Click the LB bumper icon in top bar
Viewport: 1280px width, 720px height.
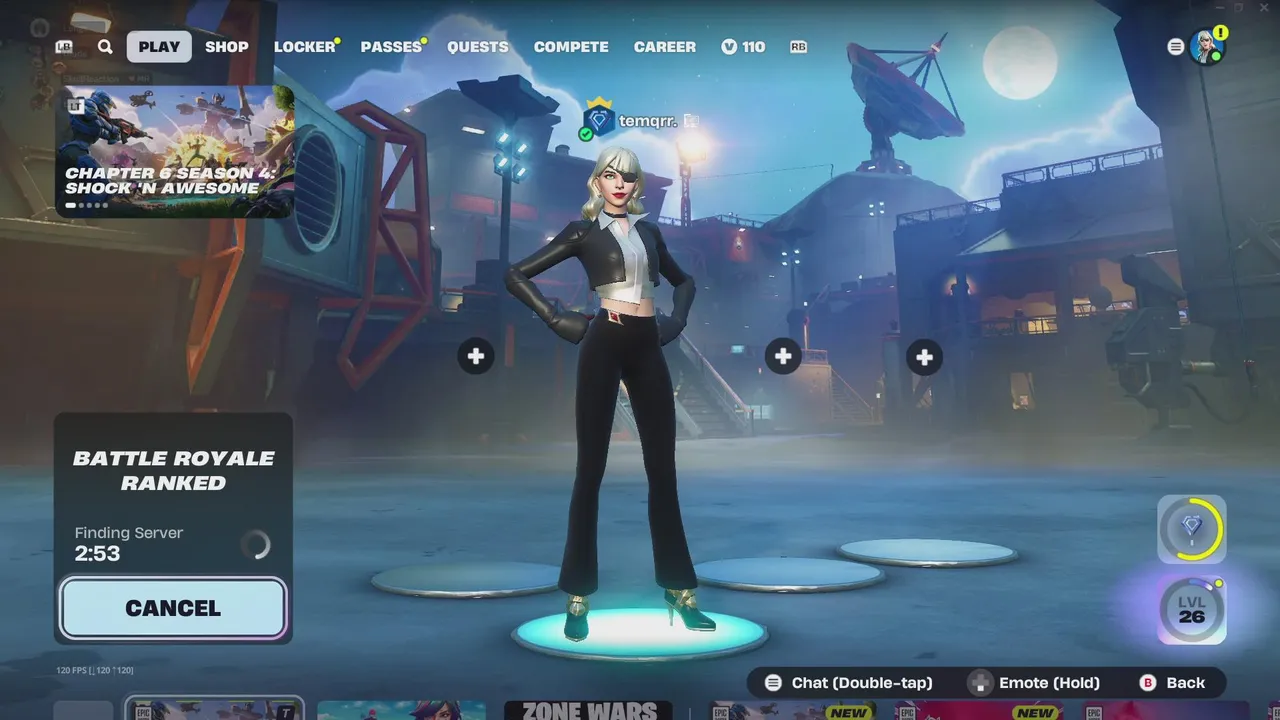64,47
